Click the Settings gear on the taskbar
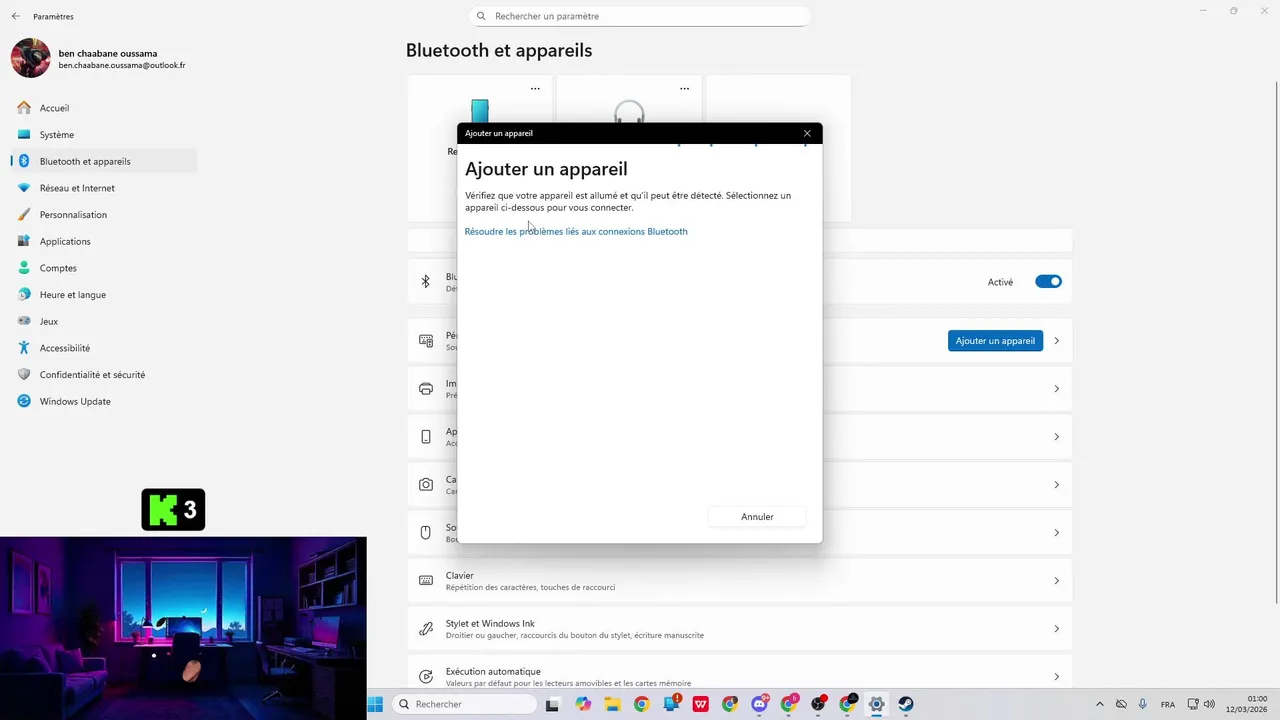This screenshot has width=1280, height=720. pos(876,704)
